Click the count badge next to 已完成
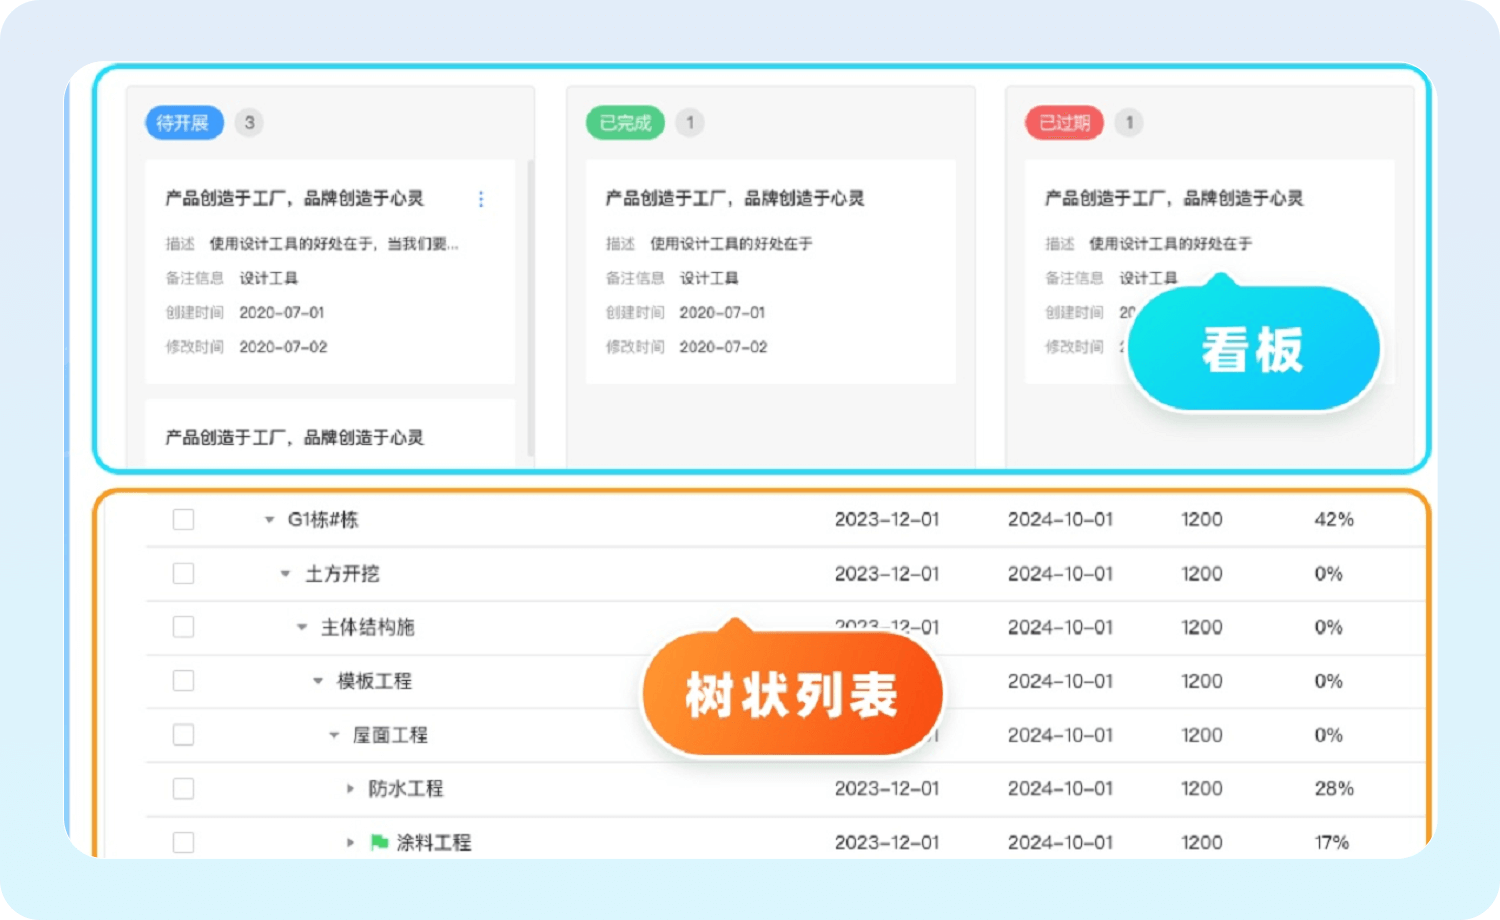 click(x=689, y=123)
